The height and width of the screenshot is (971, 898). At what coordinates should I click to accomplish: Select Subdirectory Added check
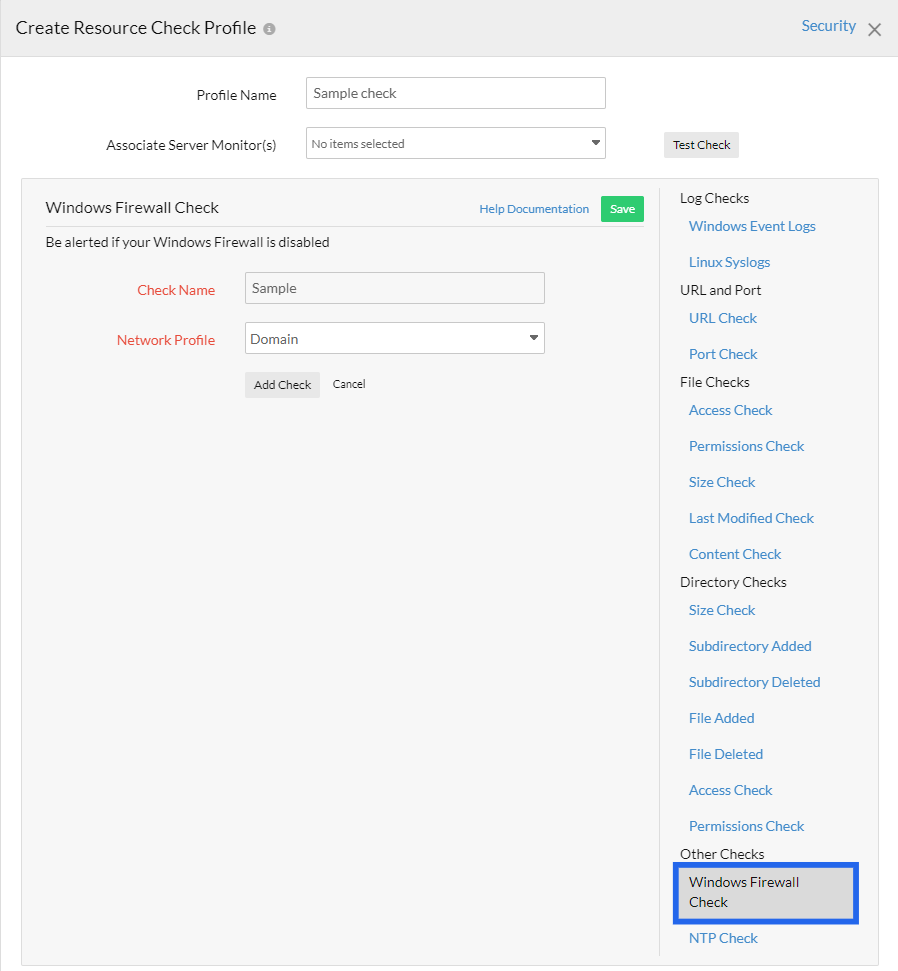[750, 646]
